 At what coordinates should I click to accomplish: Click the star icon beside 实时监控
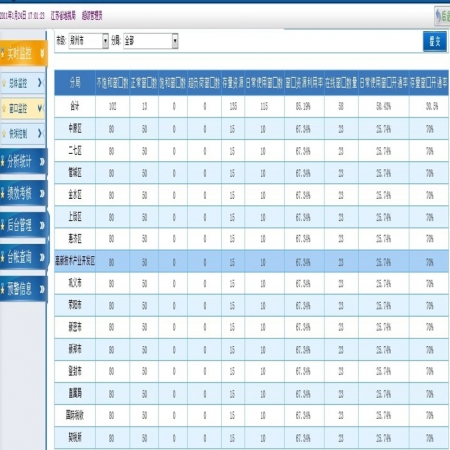(x=3, y=53)
